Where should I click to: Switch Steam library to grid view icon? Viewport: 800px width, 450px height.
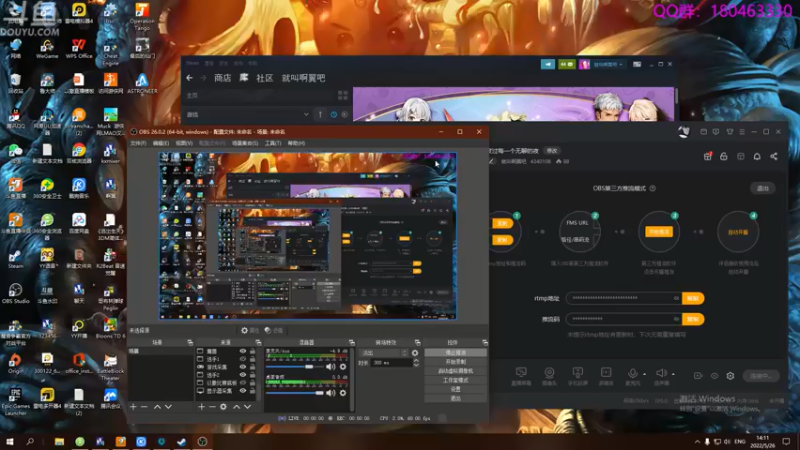tap(343, 95)
